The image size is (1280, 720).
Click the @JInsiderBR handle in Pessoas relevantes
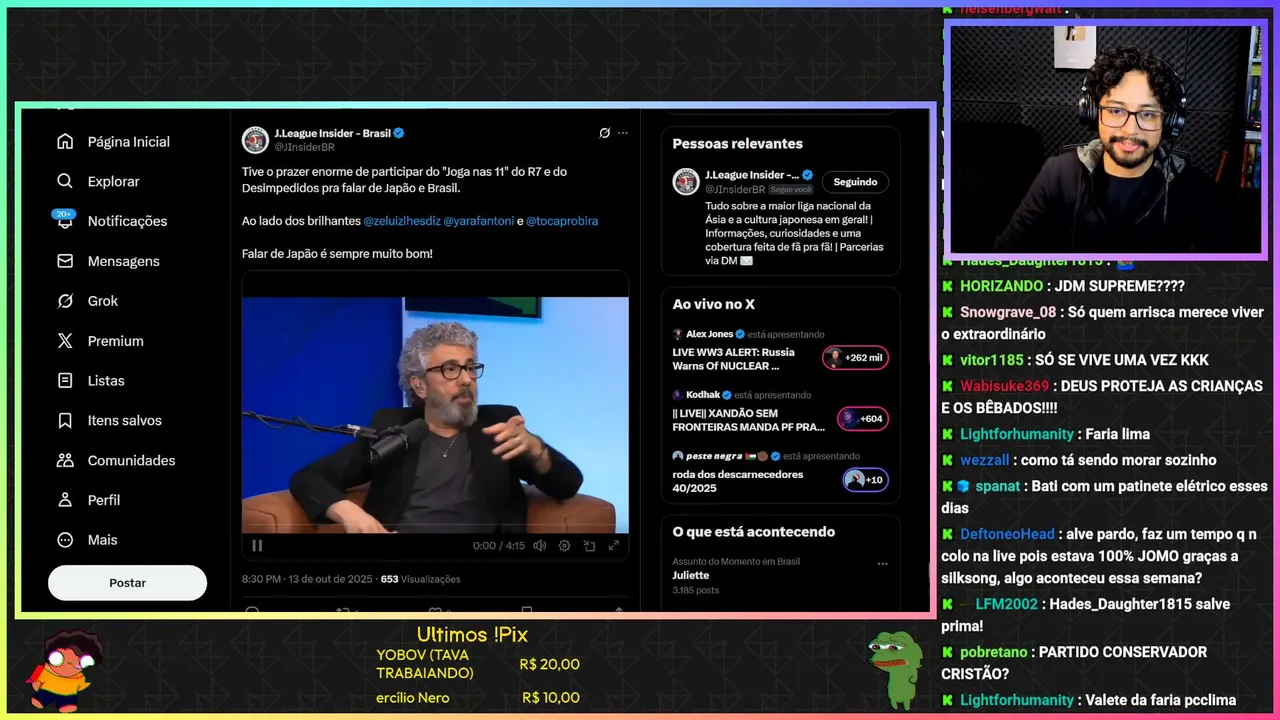pos(735,189)
